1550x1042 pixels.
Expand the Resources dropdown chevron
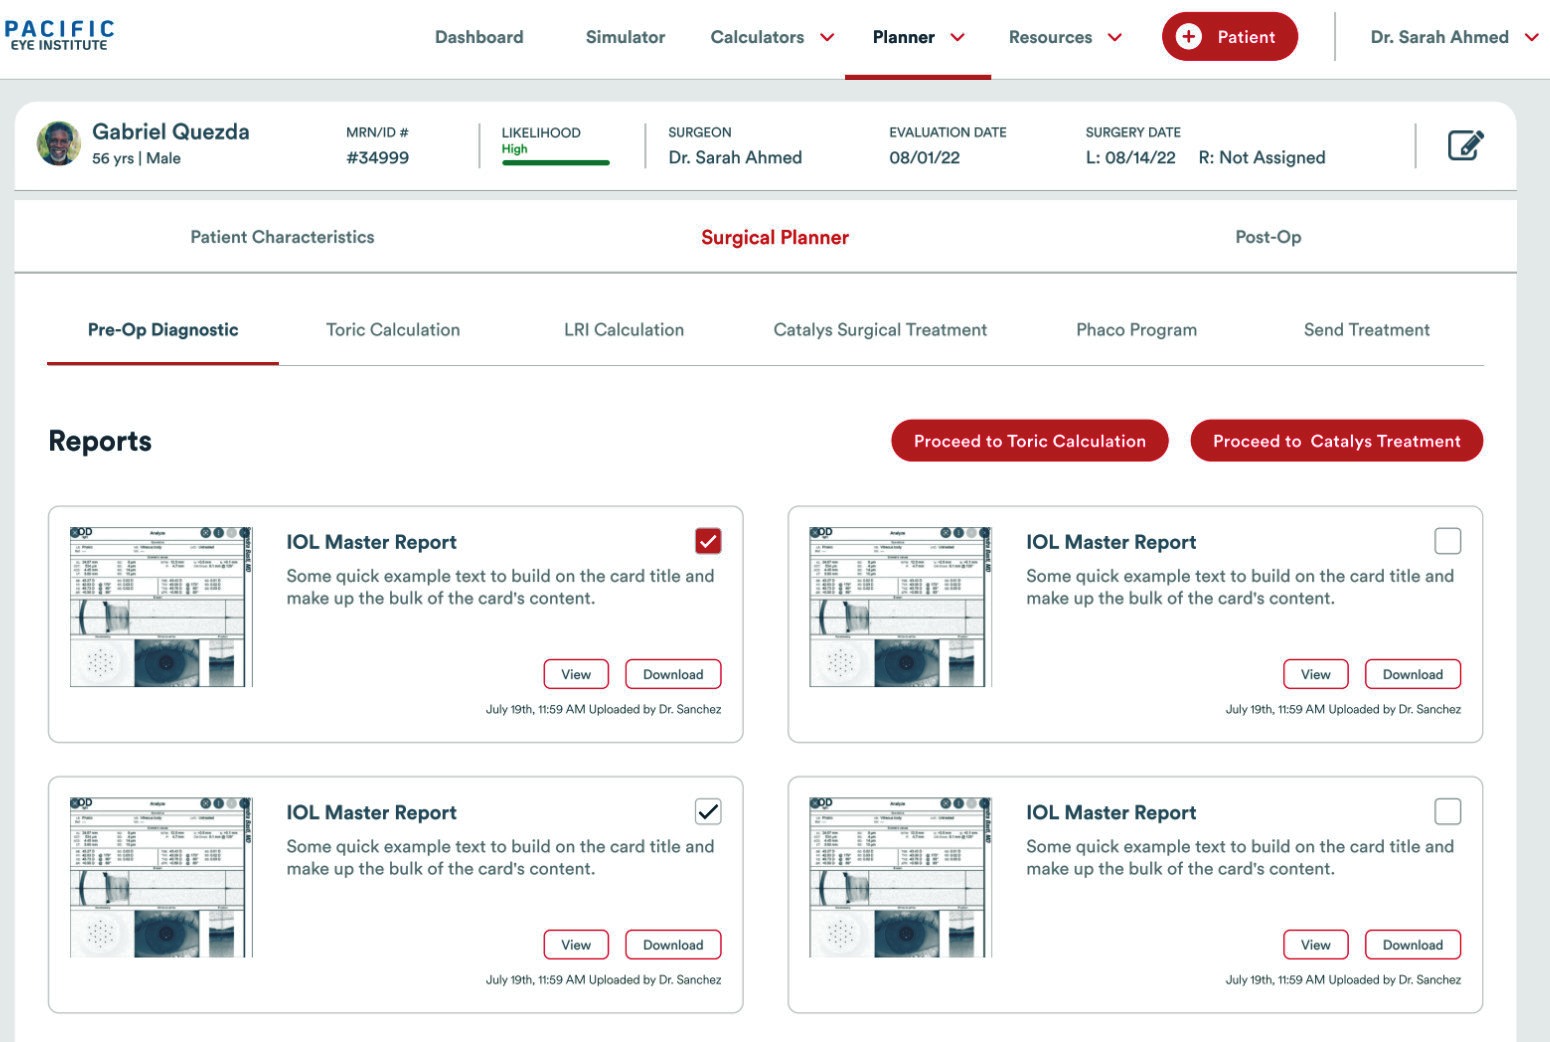pyautogui.click(x=1114, y=37)
